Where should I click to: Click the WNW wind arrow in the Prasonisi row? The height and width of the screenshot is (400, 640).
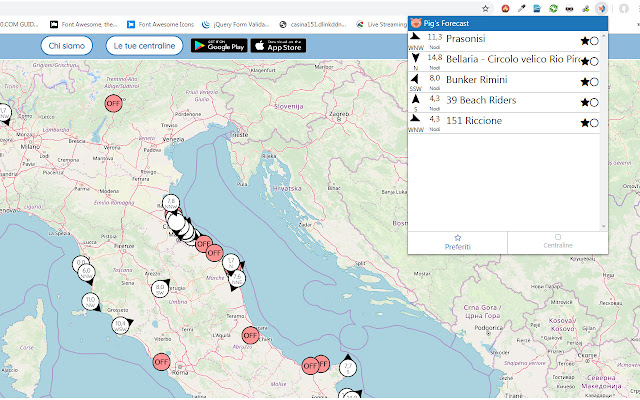pos(415,36)
